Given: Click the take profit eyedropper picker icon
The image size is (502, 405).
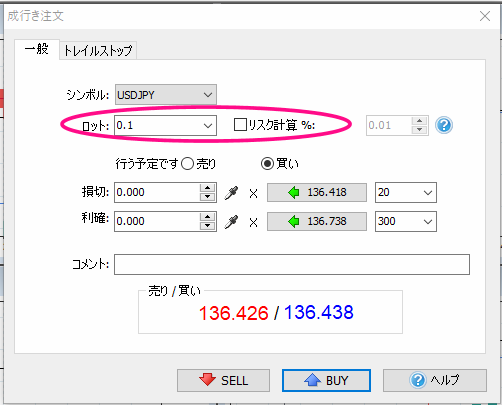Looking at the screenshot, I should click(x=231, y=222).
